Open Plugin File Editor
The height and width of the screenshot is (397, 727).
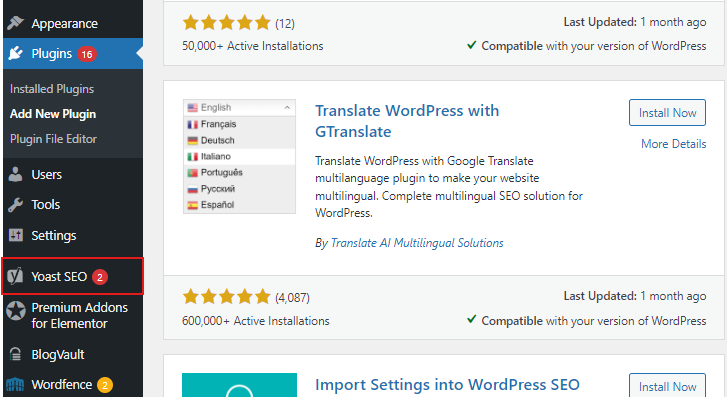[x=53, y=139]
